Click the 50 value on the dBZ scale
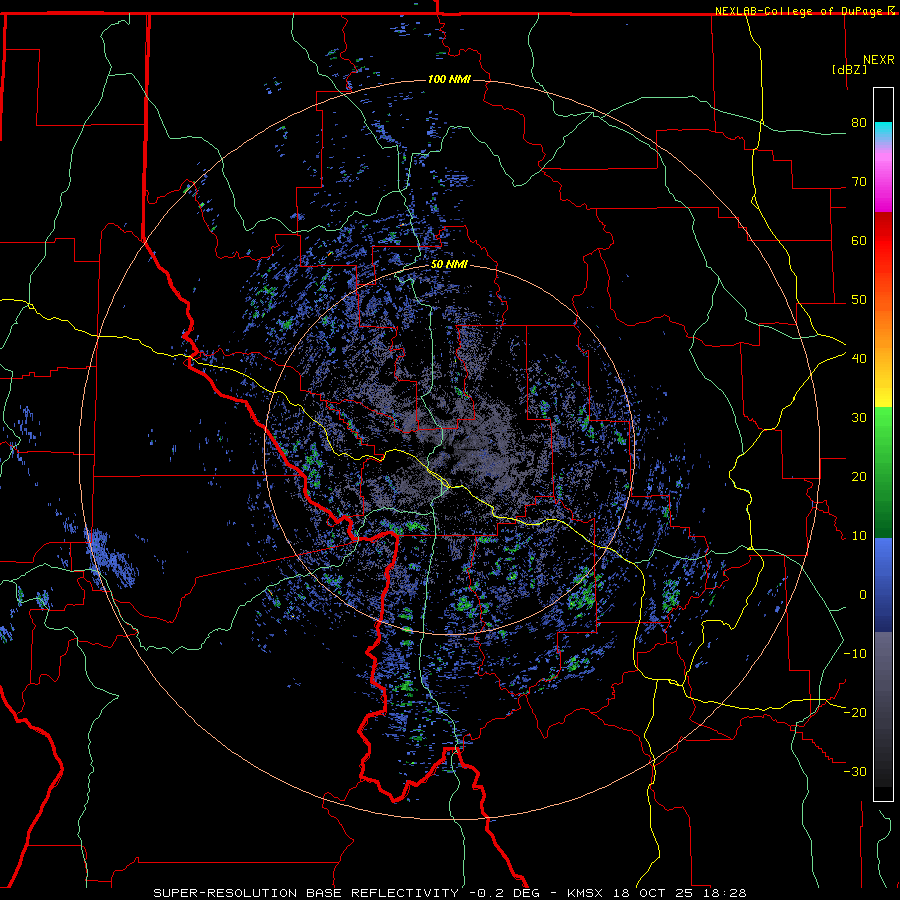Viewport: 900px width, 900px height. point(859,300)
